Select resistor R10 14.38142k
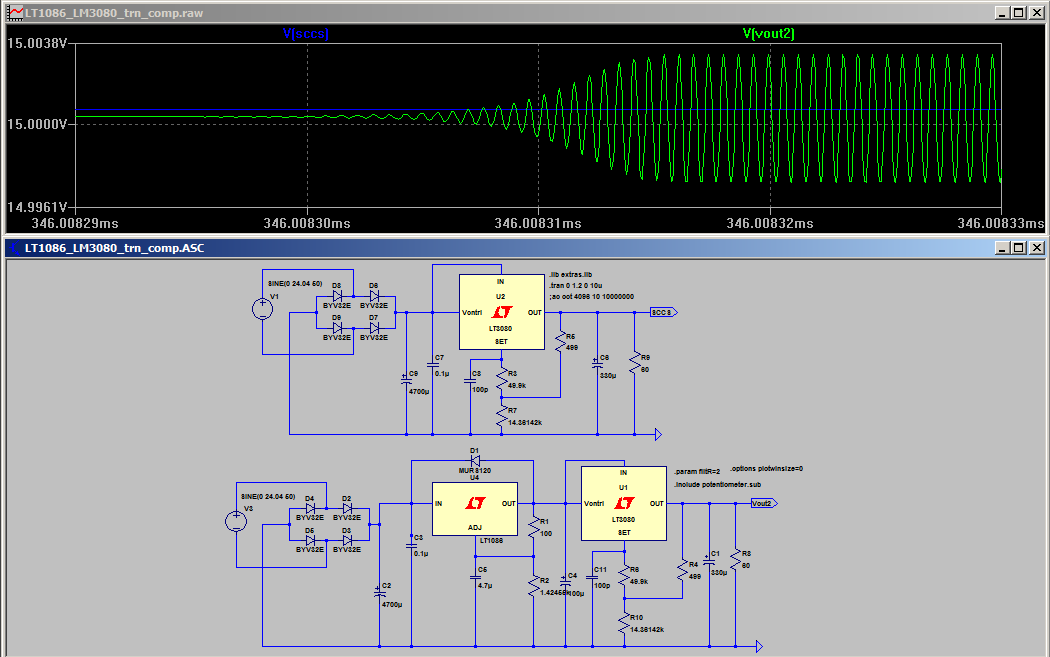The image size is (1050, 657). coord(624,624)
